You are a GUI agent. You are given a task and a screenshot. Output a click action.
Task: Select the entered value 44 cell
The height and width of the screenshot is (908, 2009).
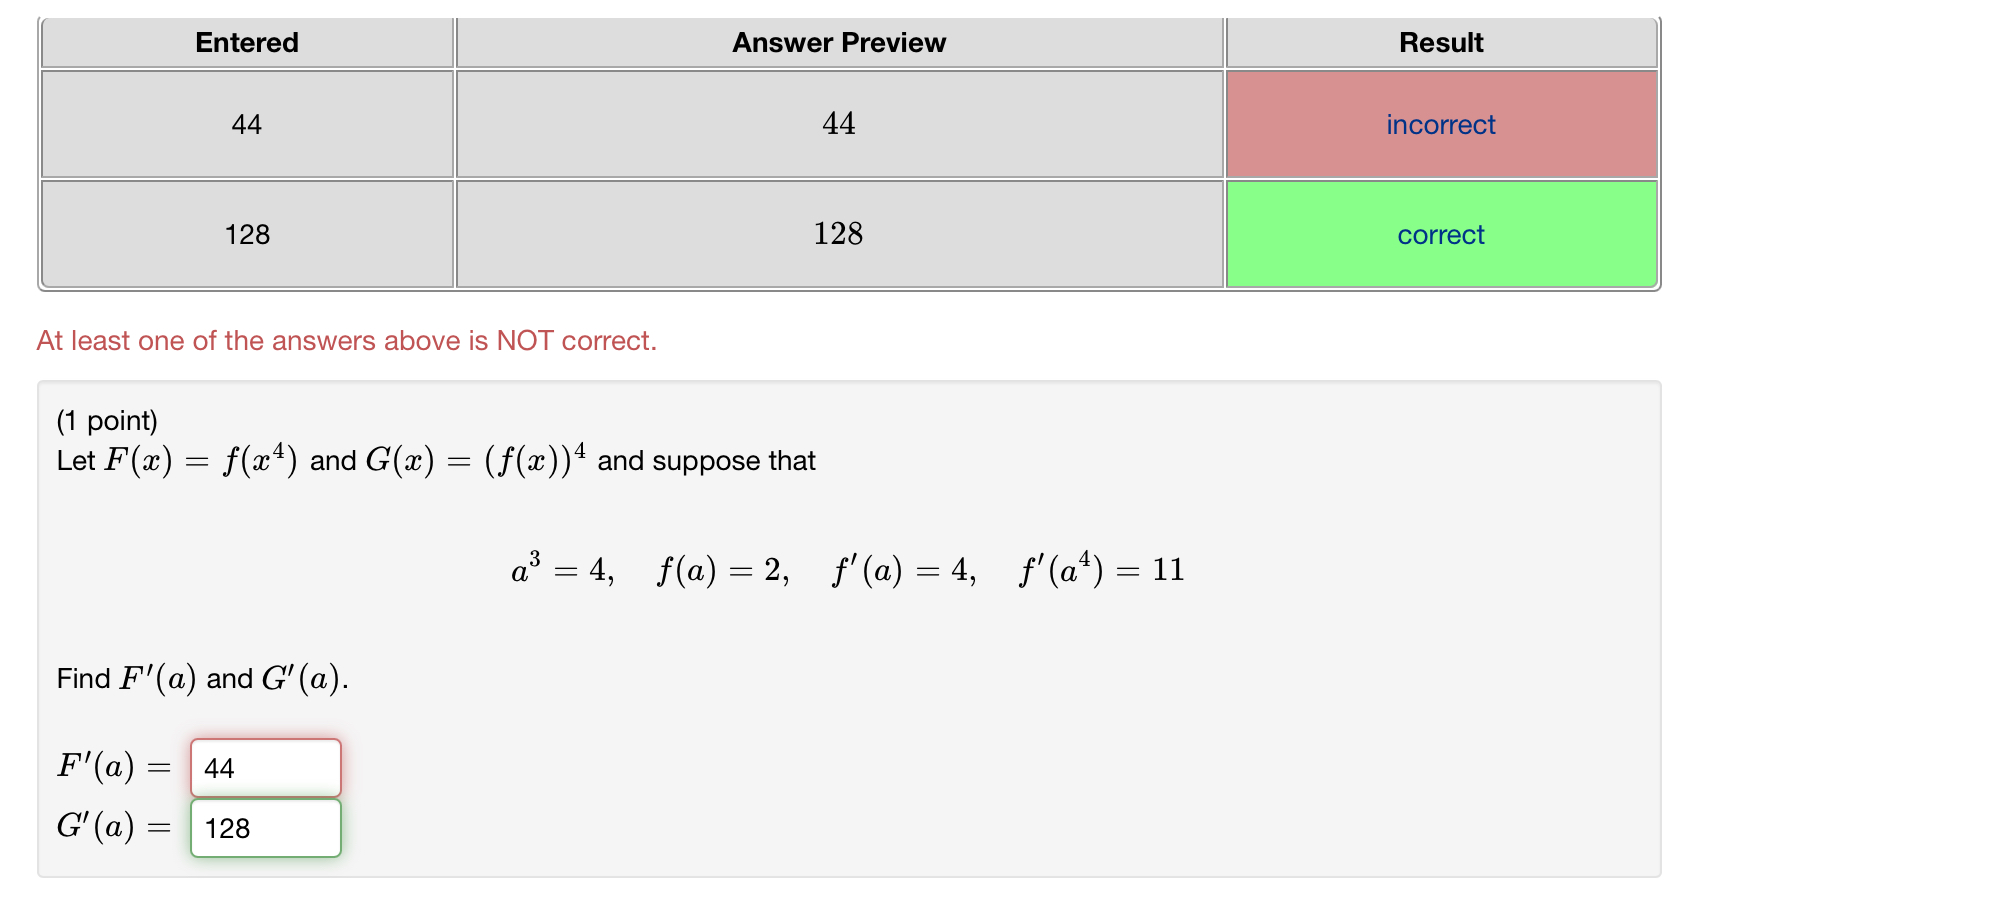pos(247,124)
